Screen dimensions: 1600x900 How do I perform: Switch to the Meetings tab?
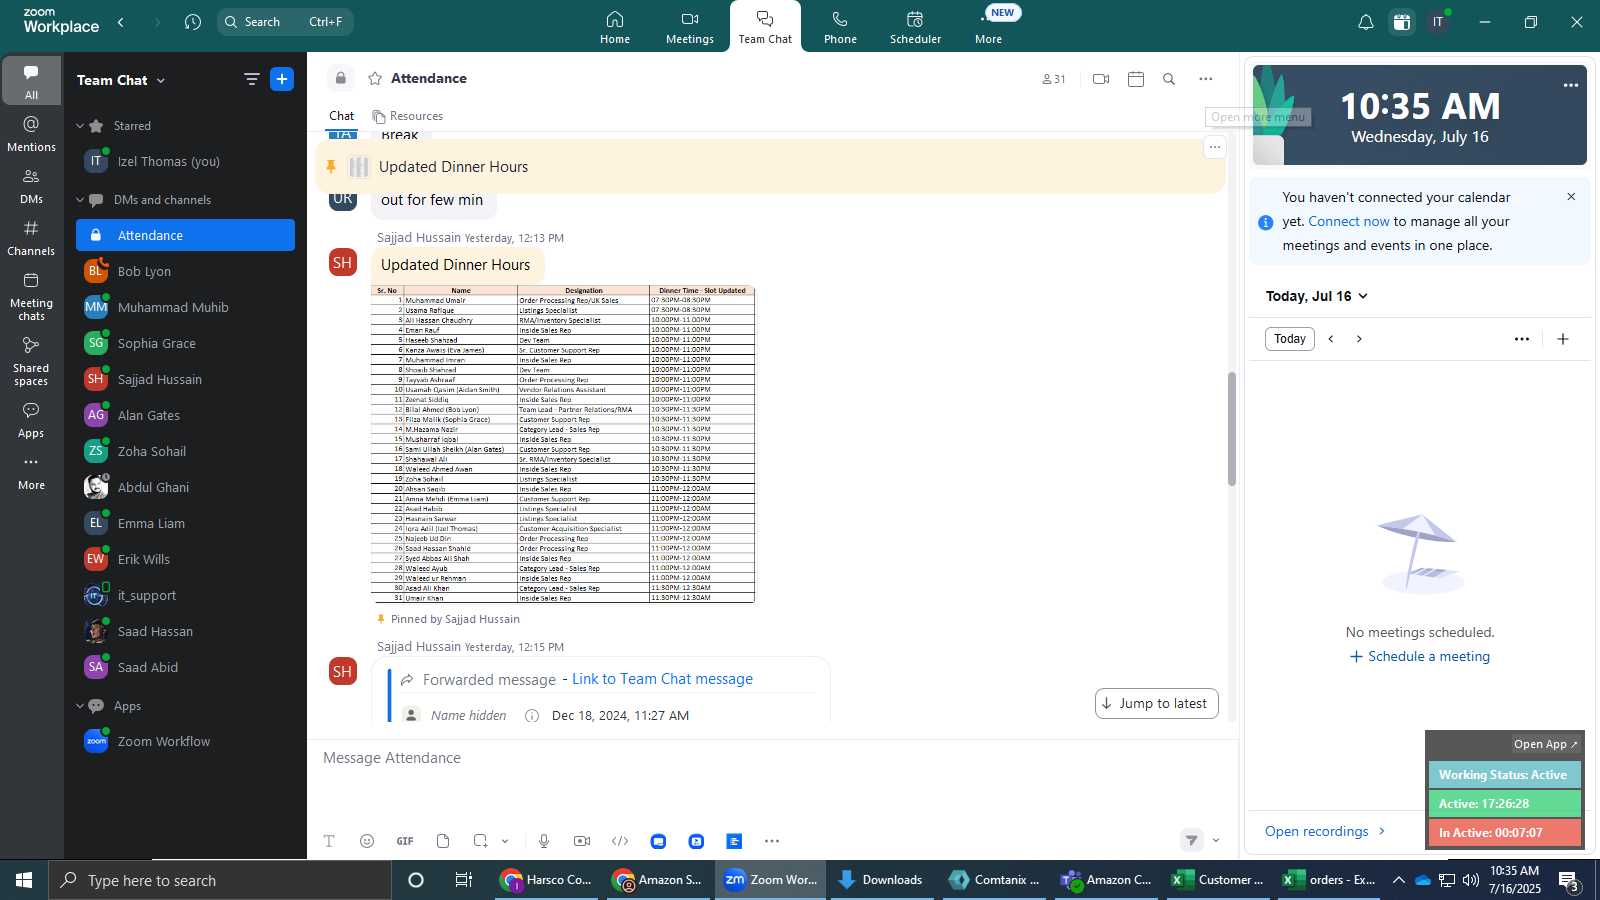690,27
